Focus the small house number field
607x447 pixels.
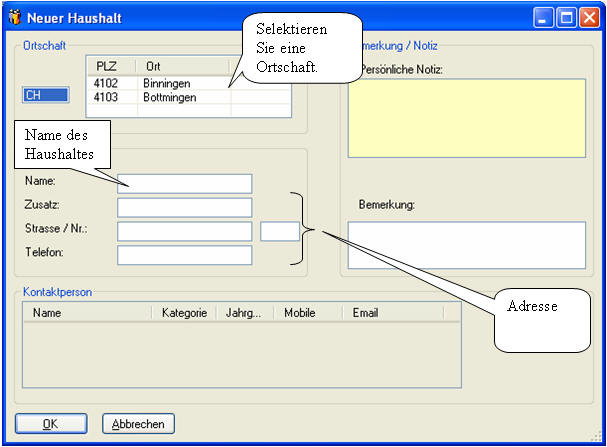tap(279, 231)
